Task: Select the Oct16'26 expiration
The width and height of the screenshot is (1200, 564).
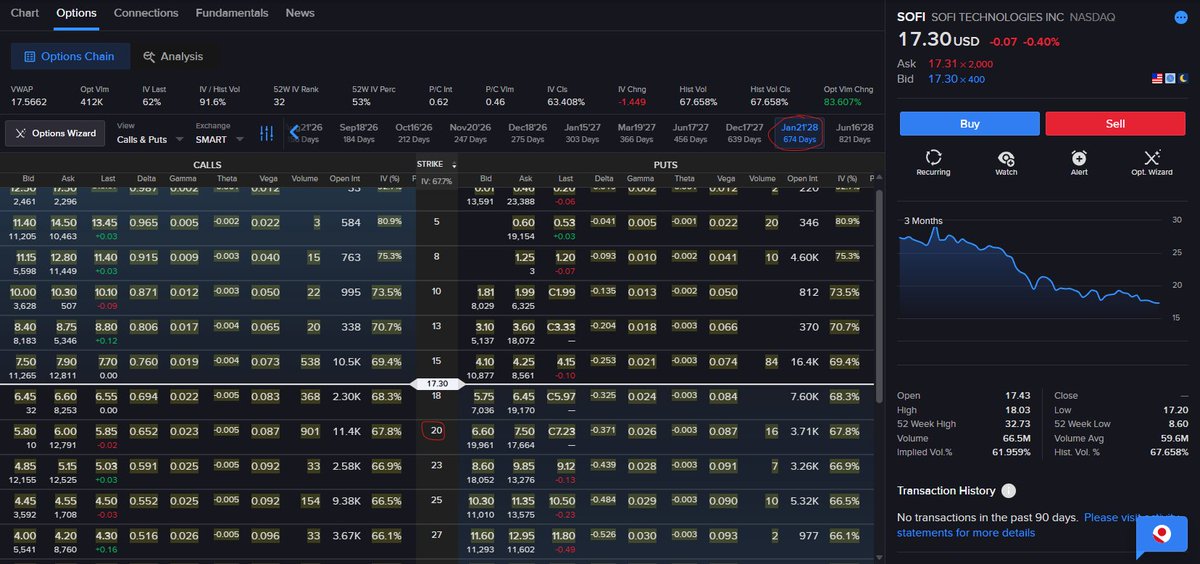Action: coord(414,133)
